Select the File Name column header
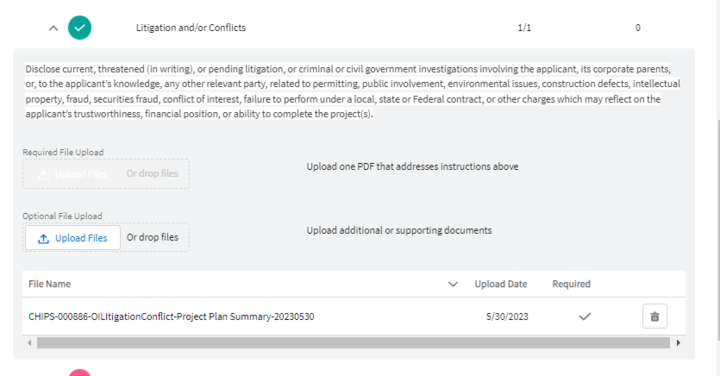The height and width of the screenshot is (376, 720). (50, 284)
